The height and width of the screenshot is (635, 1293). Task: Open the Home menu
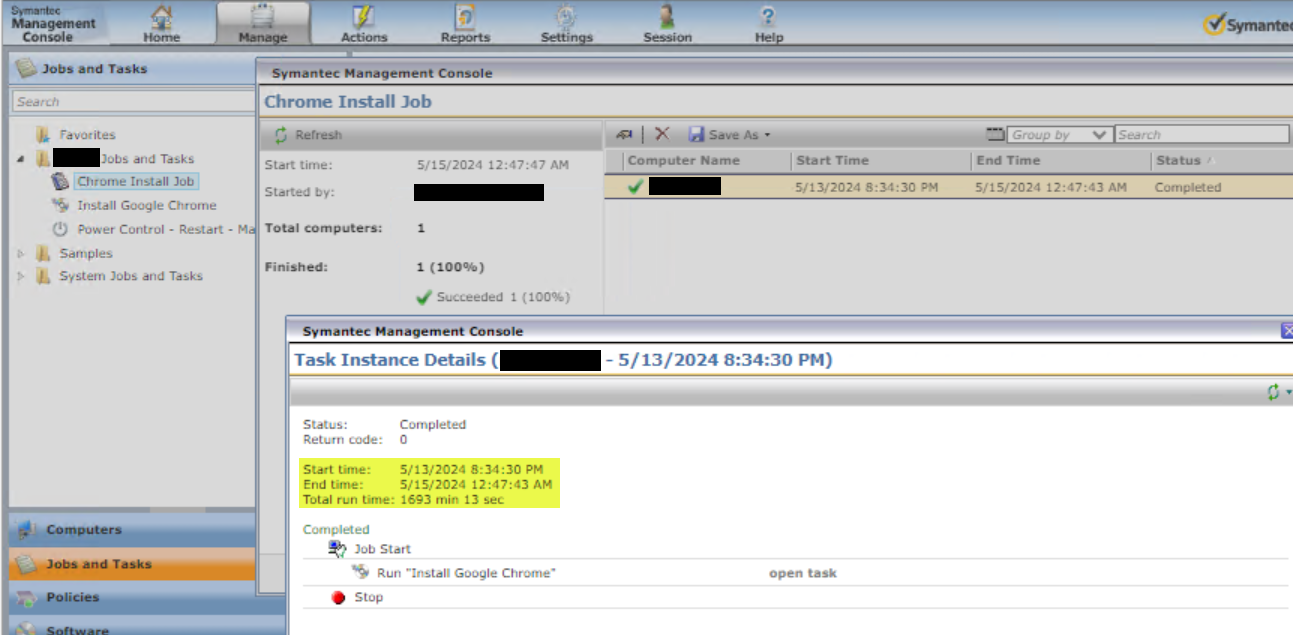point(161,23)
